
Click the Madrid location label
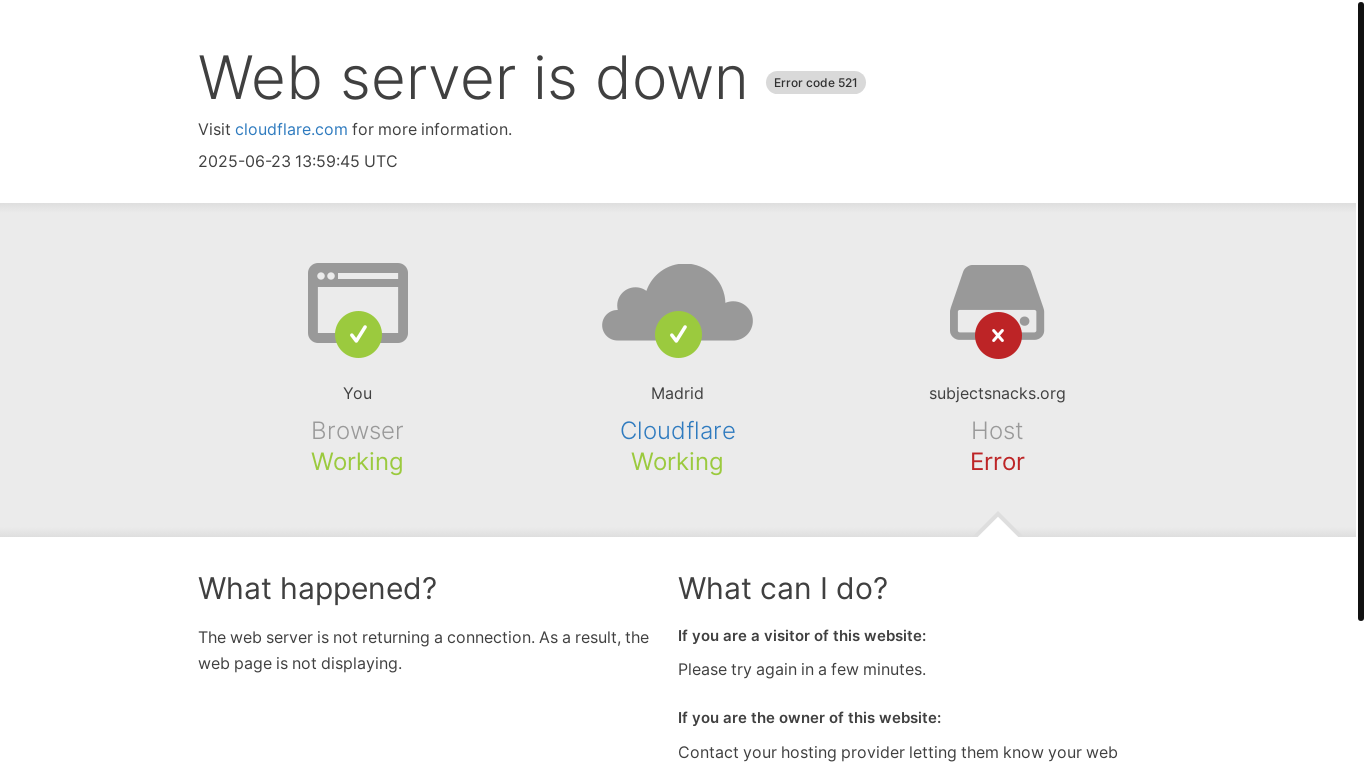(677, 393)
